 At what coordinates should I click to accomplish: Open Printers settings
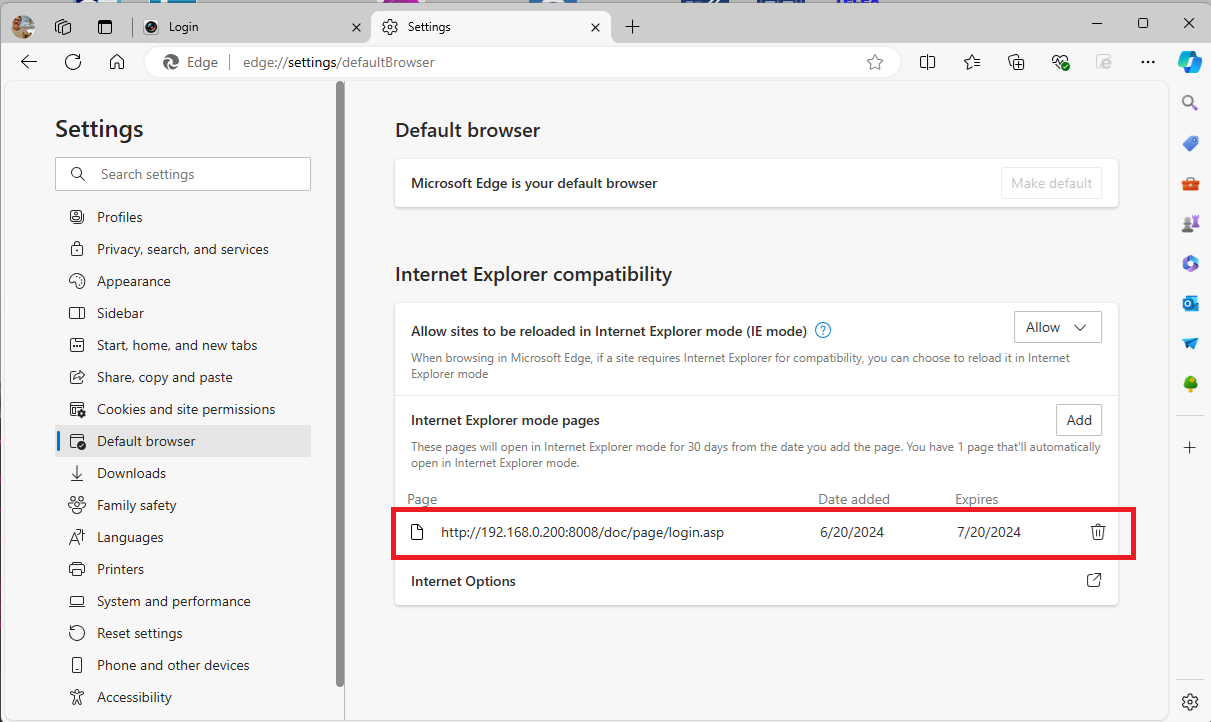(x=183, y=569)
